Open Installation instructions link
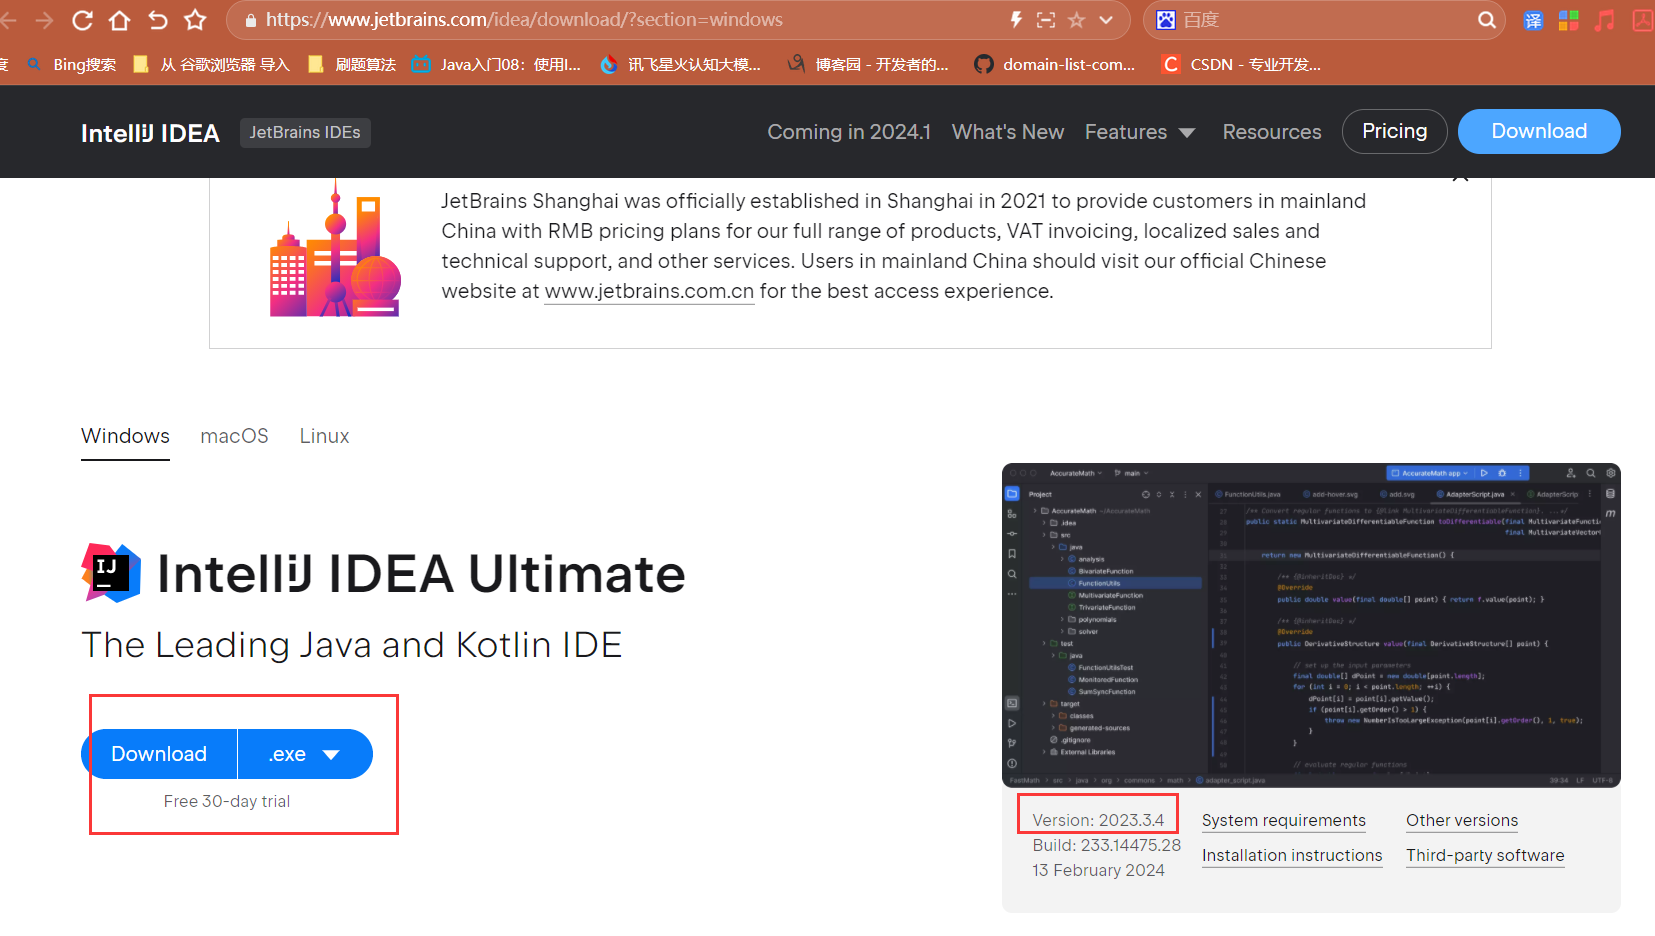The width and height of the screenshot is (1655, 936). coord(1292,855)
